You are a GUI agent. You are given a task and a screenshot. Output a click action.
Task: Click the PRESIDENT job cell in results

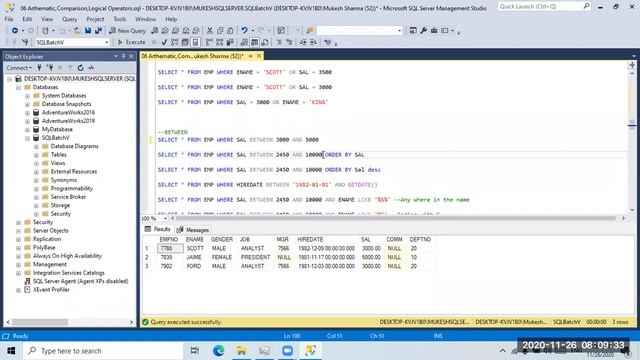(x=256, y=257)
